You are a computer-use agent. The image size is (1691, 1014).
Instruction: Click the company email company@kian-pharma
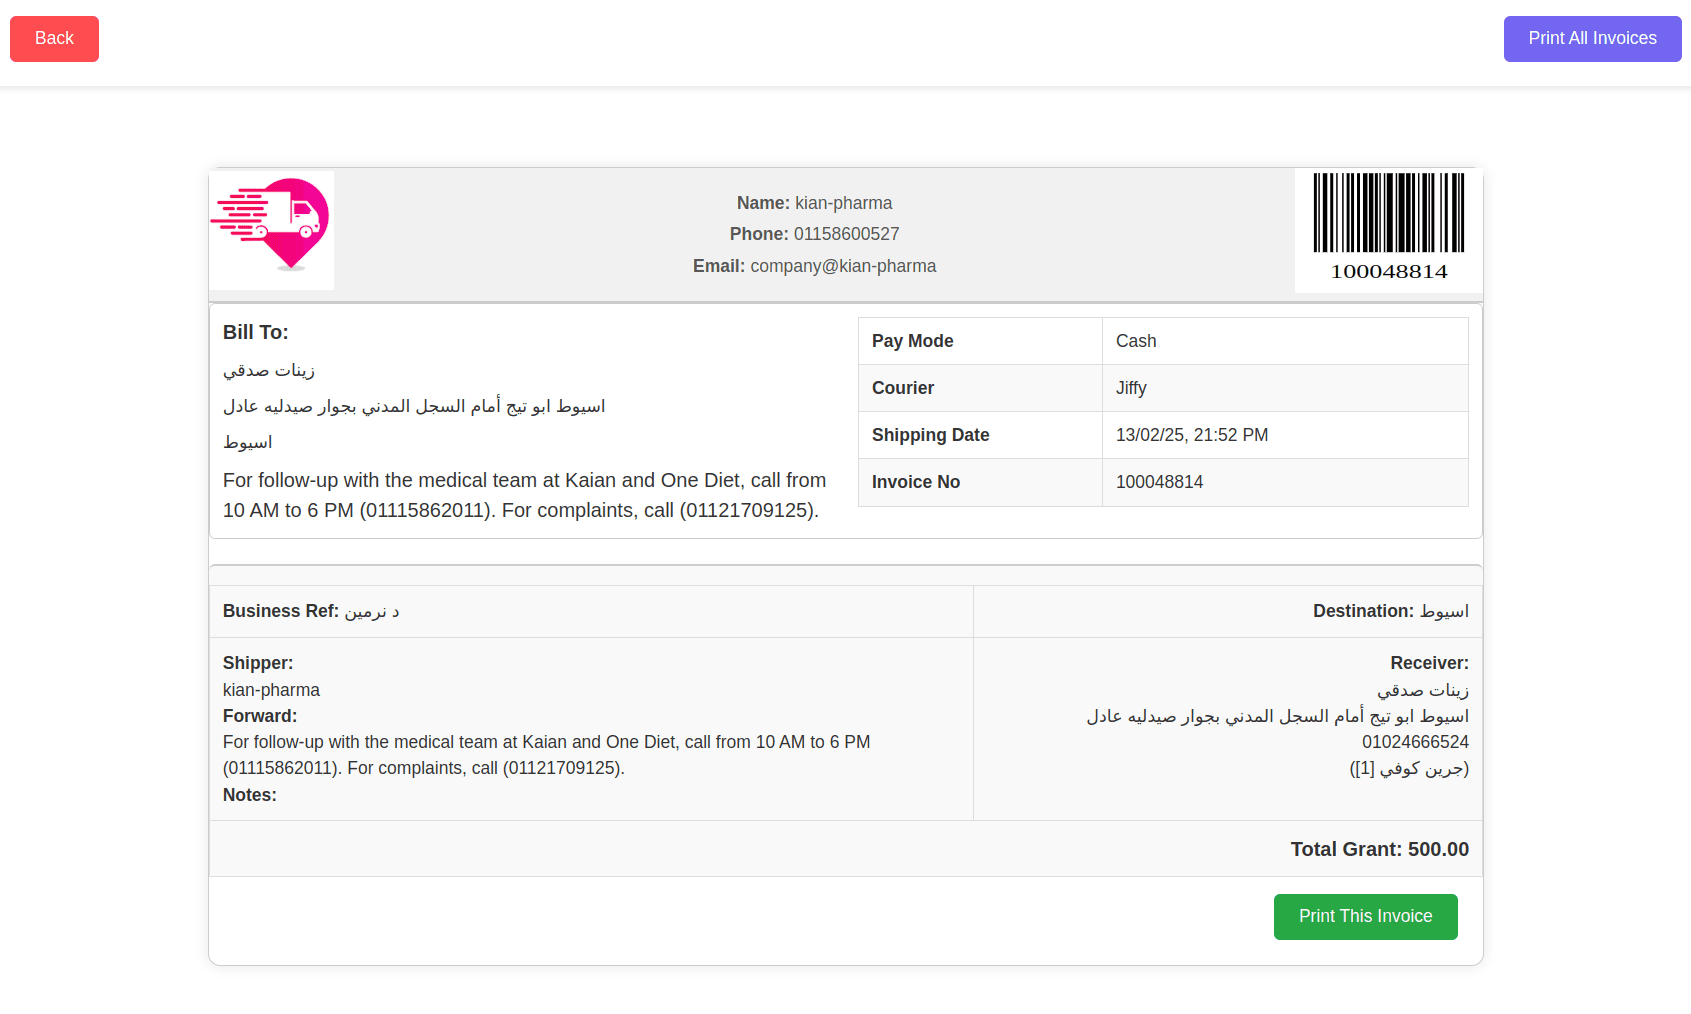[843, 266]
